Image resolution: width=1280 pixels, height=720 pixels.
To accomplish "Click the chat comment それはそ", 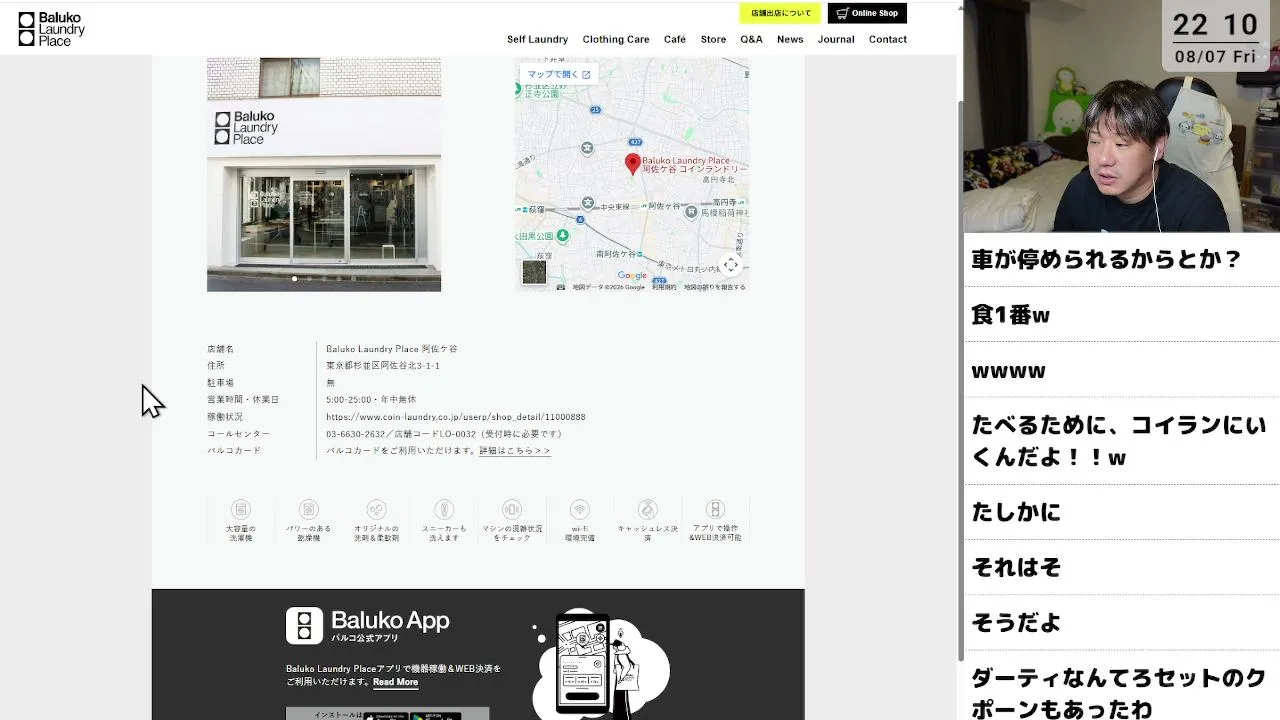I will [x=1016, y=567].
